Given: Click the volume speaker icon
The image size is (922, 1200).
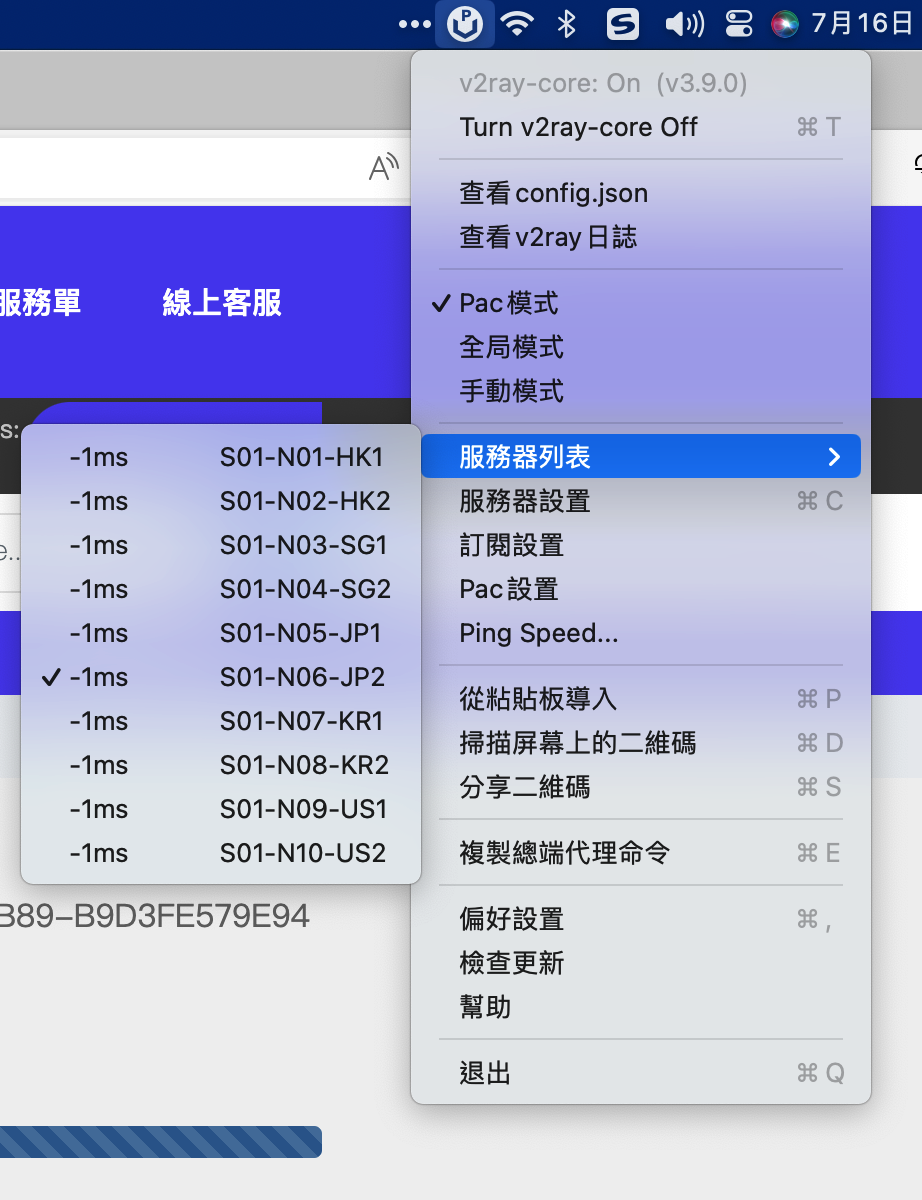Looking at the screenshot, I should (684, 24).
